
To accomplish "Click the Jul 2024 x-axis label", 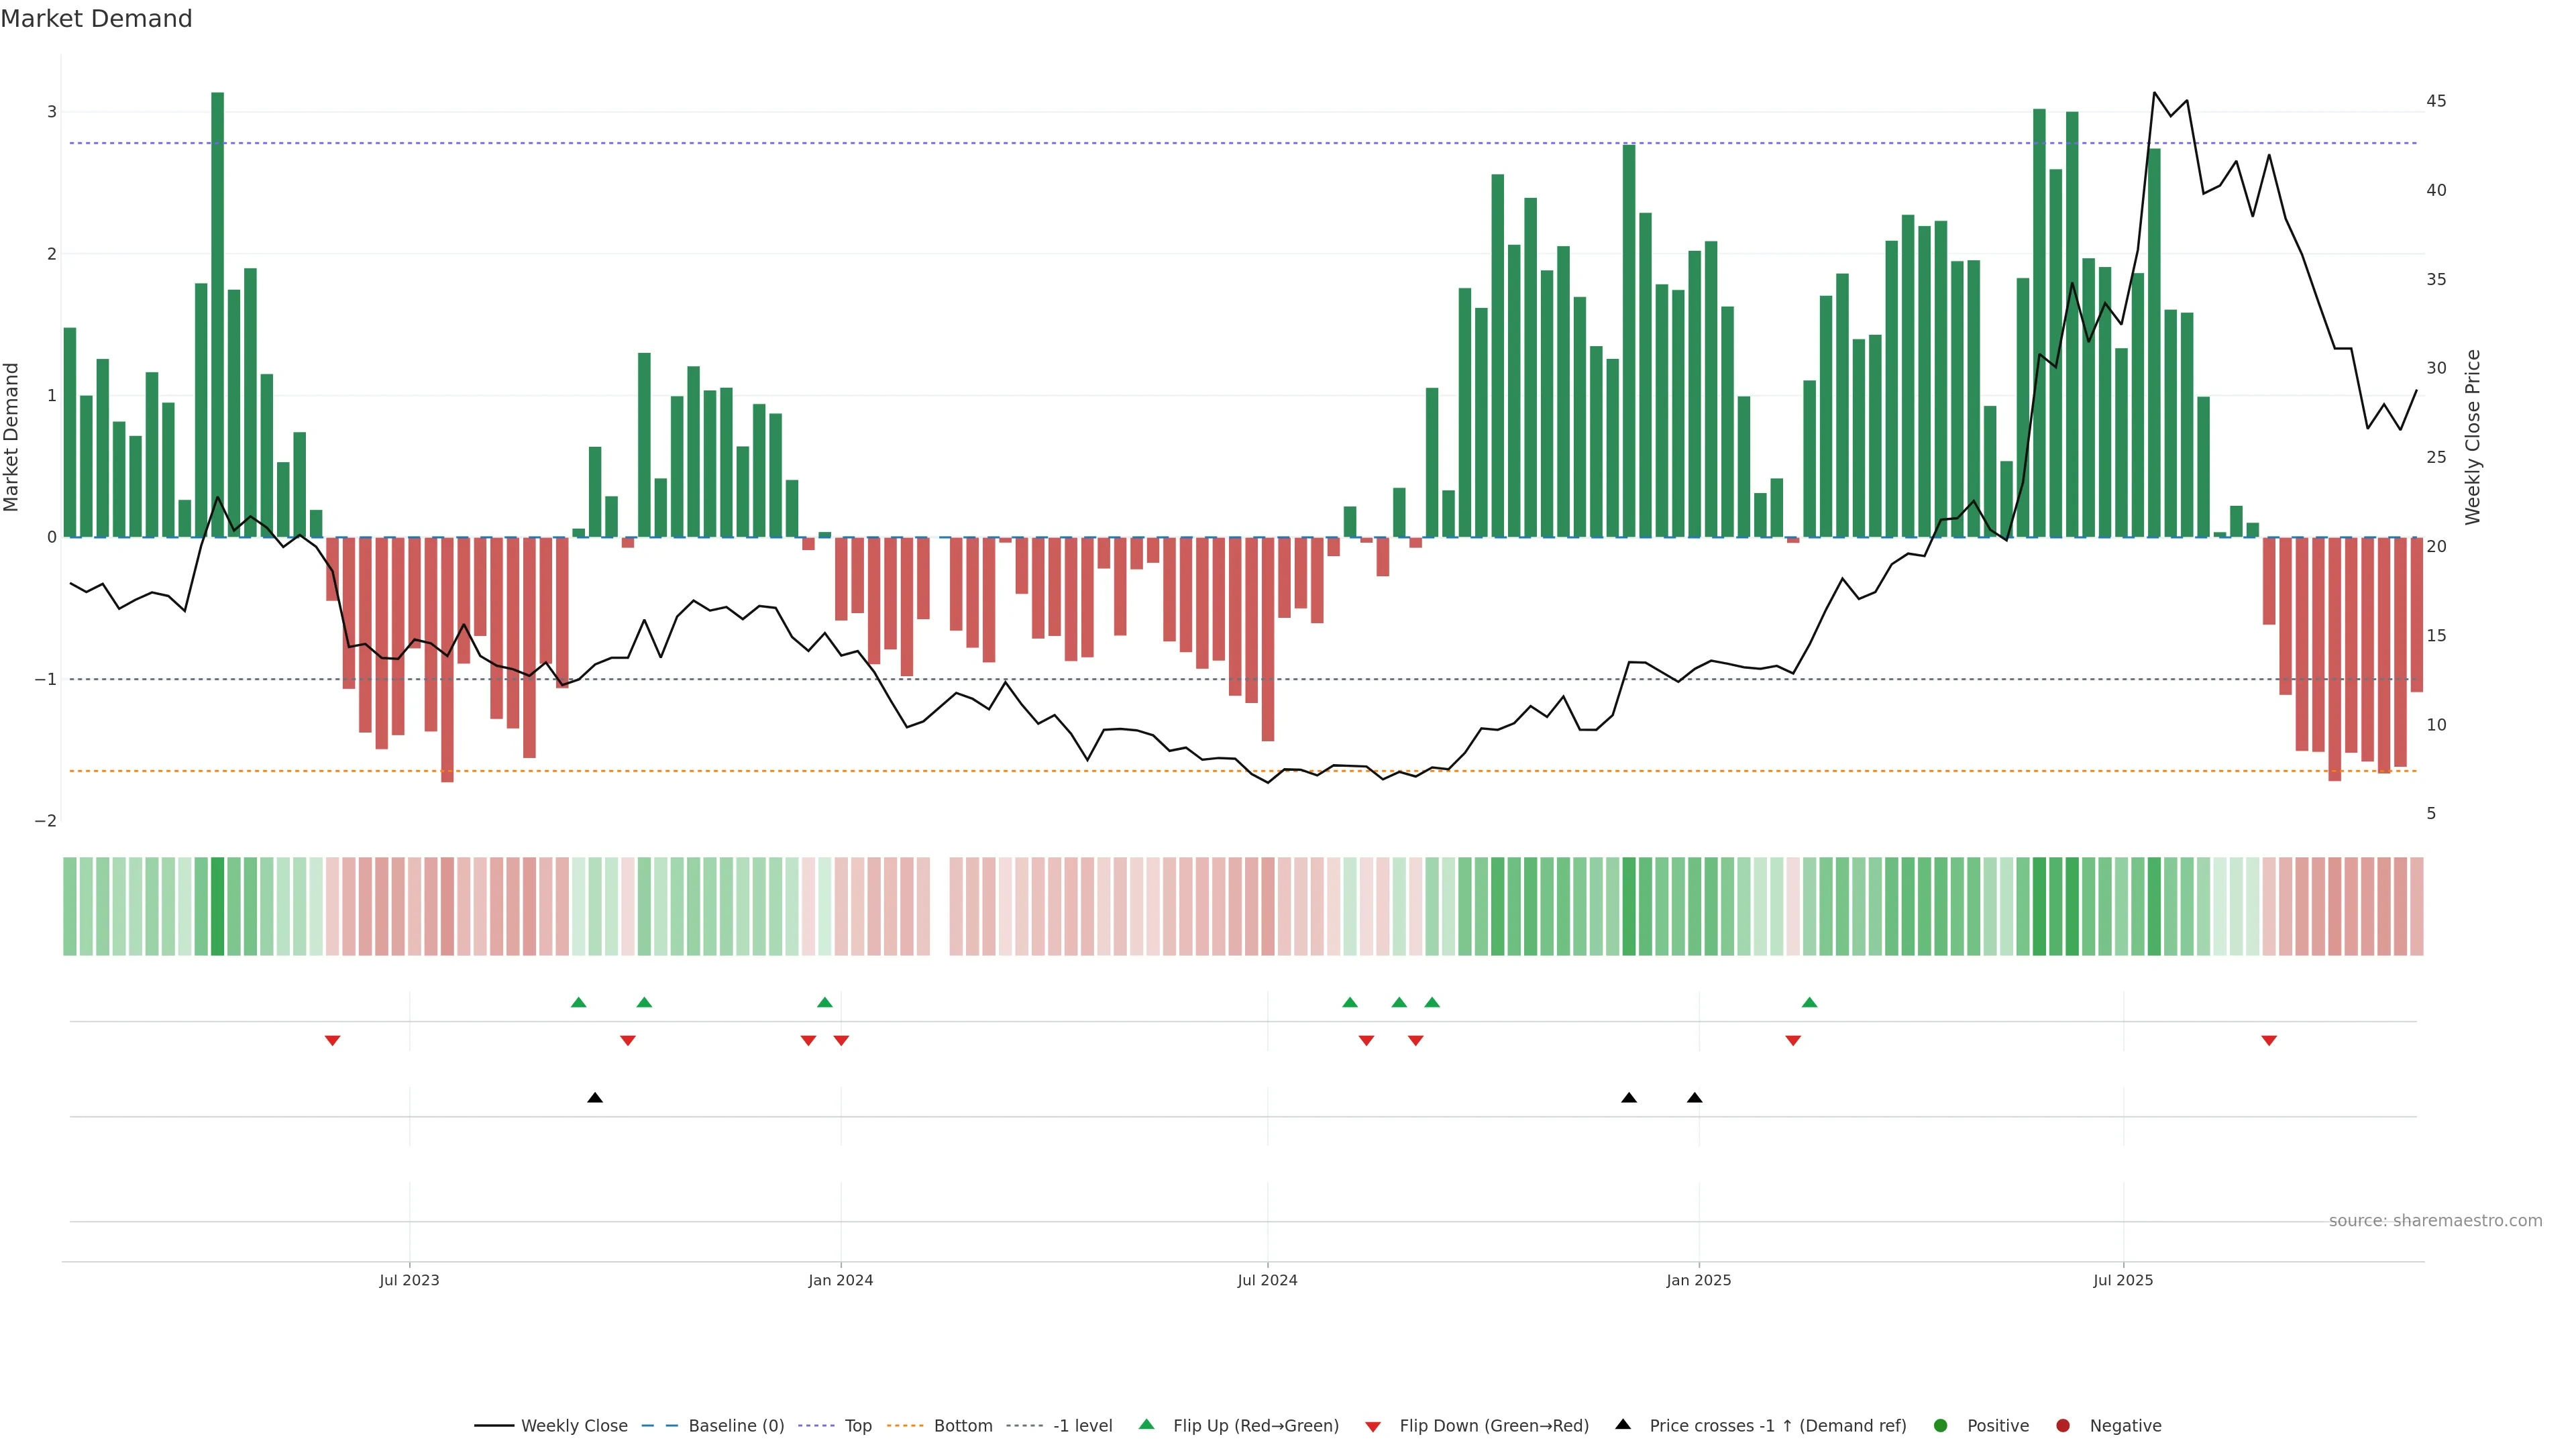I will tap(1267, 1280).
